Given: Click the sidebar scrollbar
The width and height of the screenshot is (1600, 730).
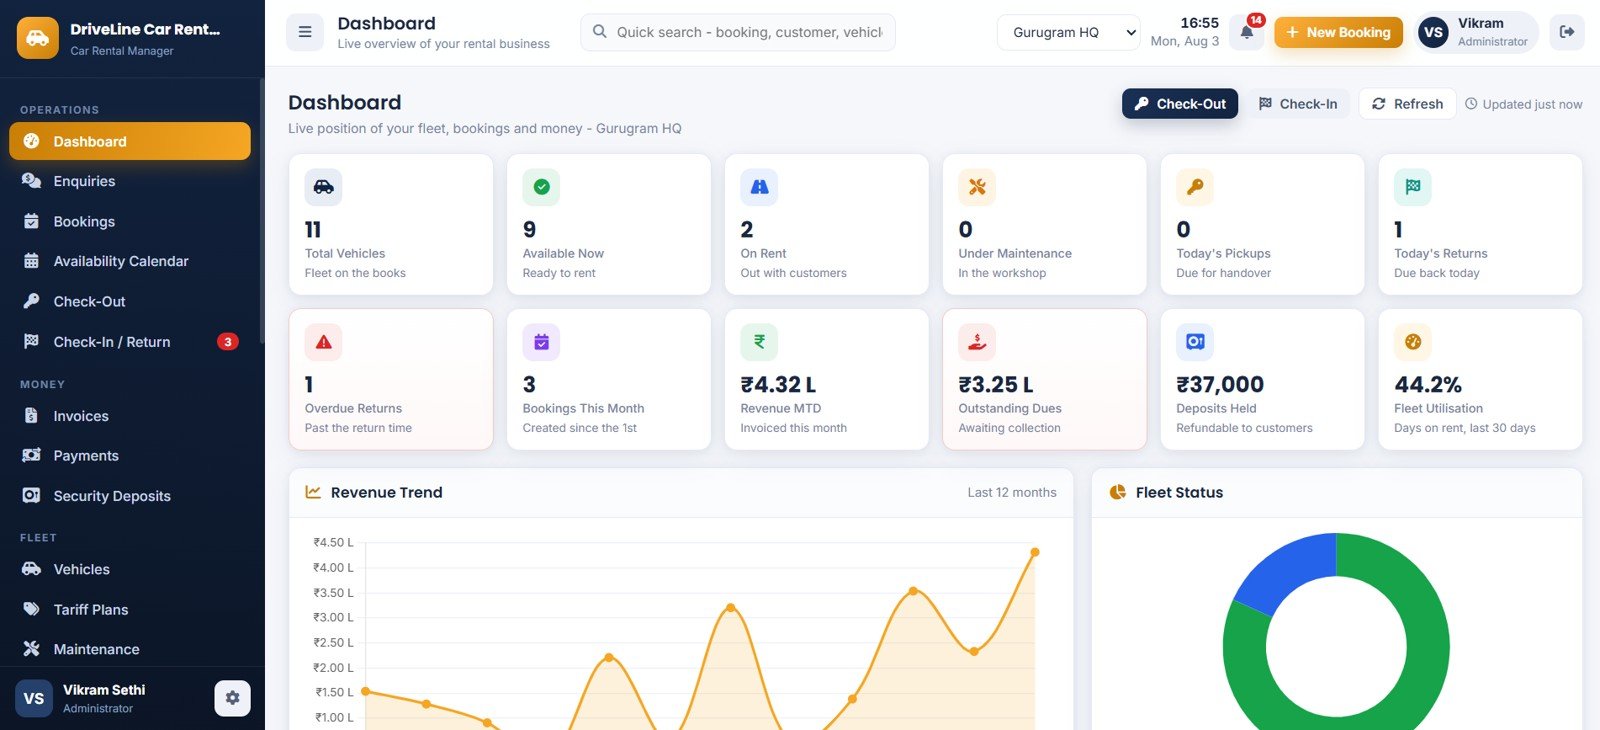Looking at the screenshot, I should click(x=262, y=210).
